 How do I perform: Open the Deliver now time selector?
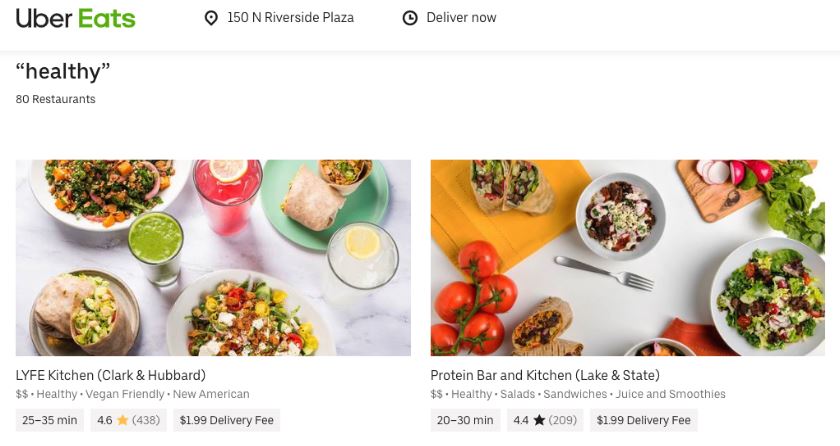(x=461, y=18)
